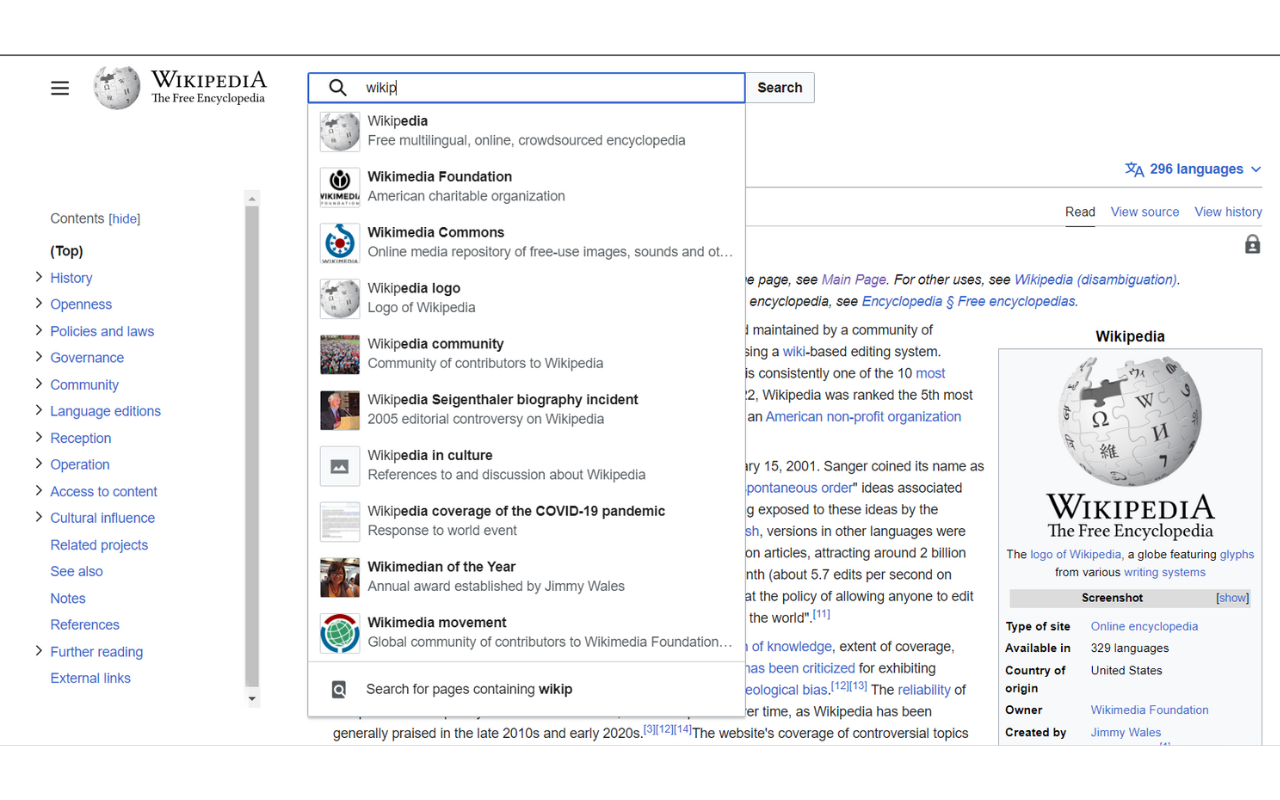
Task: Click the placeholder image icon for Wikipedia in culture
Action: coord(340,466)
